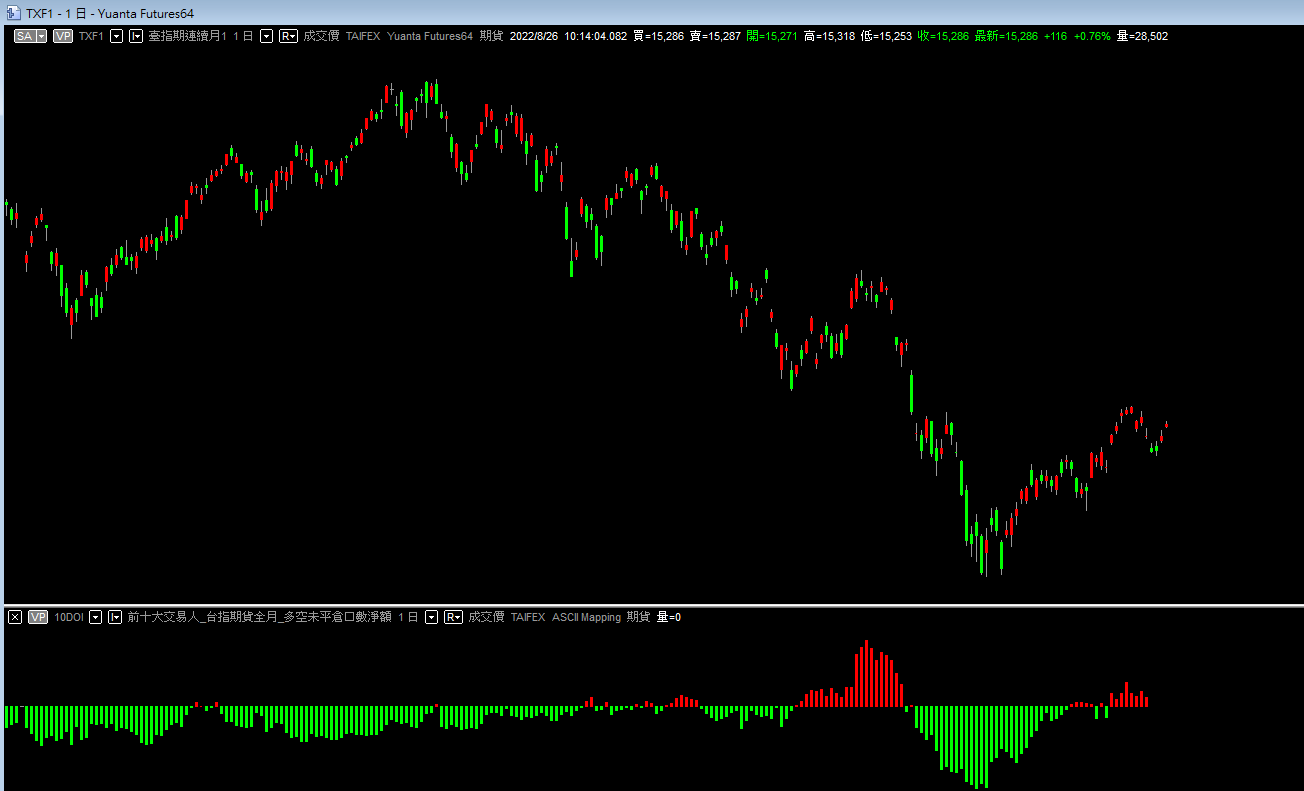Click the date 2022/8/26 in header

pos(534,36)
